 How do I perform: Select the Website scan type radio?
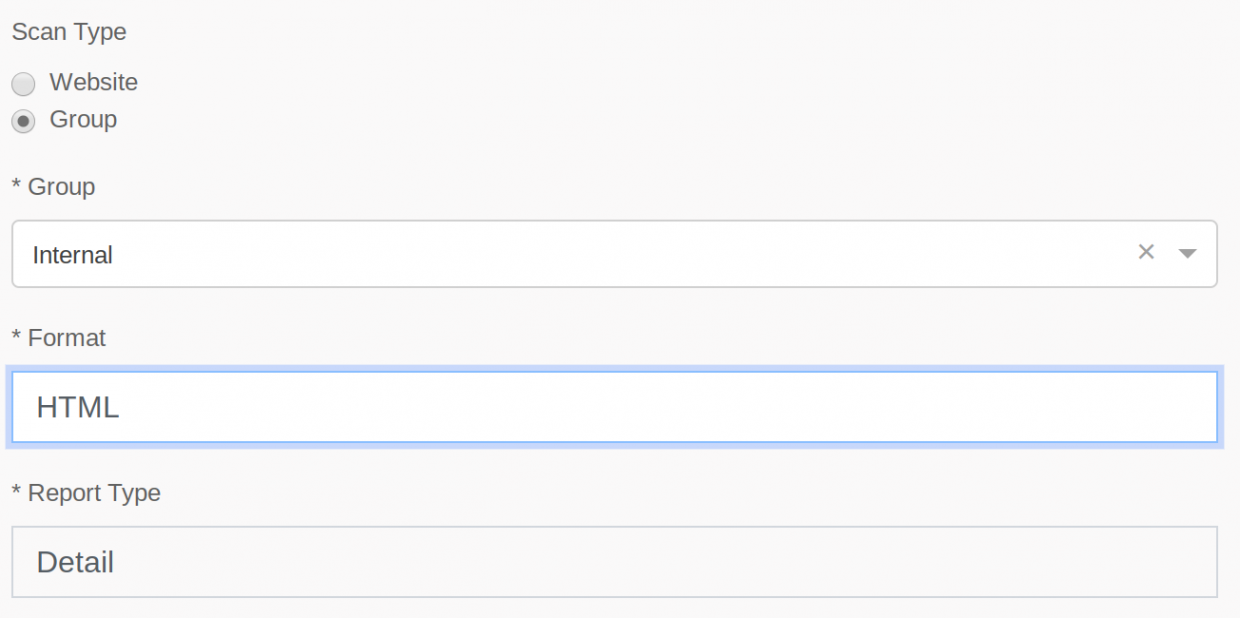pos(23,83)
